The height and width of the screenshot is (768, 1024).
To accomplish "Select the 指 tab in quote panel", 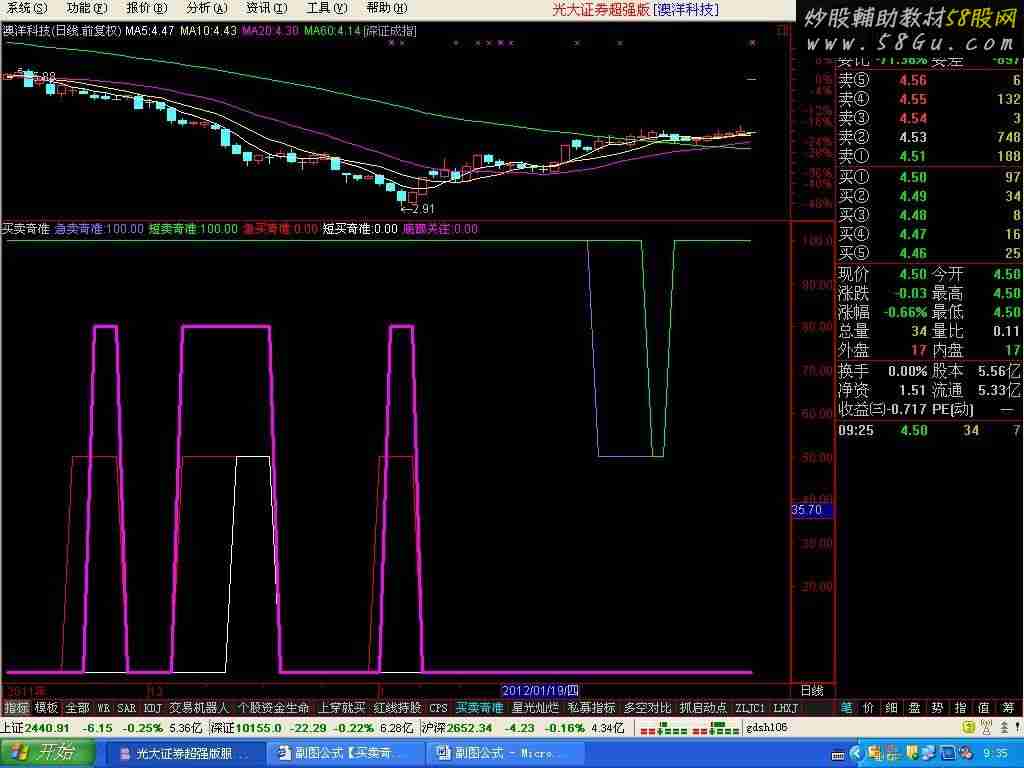I will [x=960, y=707].
